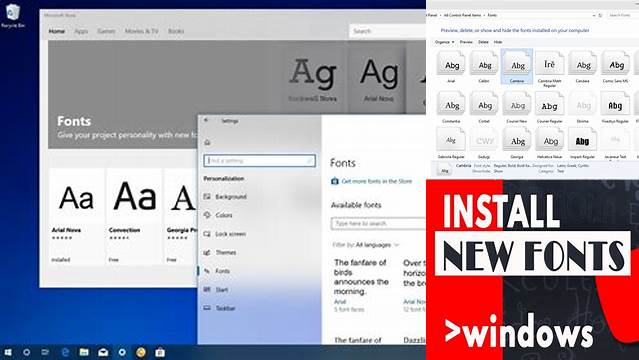Click the Windows Start button on taskbar
Image resolution: width=639 pixels, height=360 pixels.
click(8, 352)
